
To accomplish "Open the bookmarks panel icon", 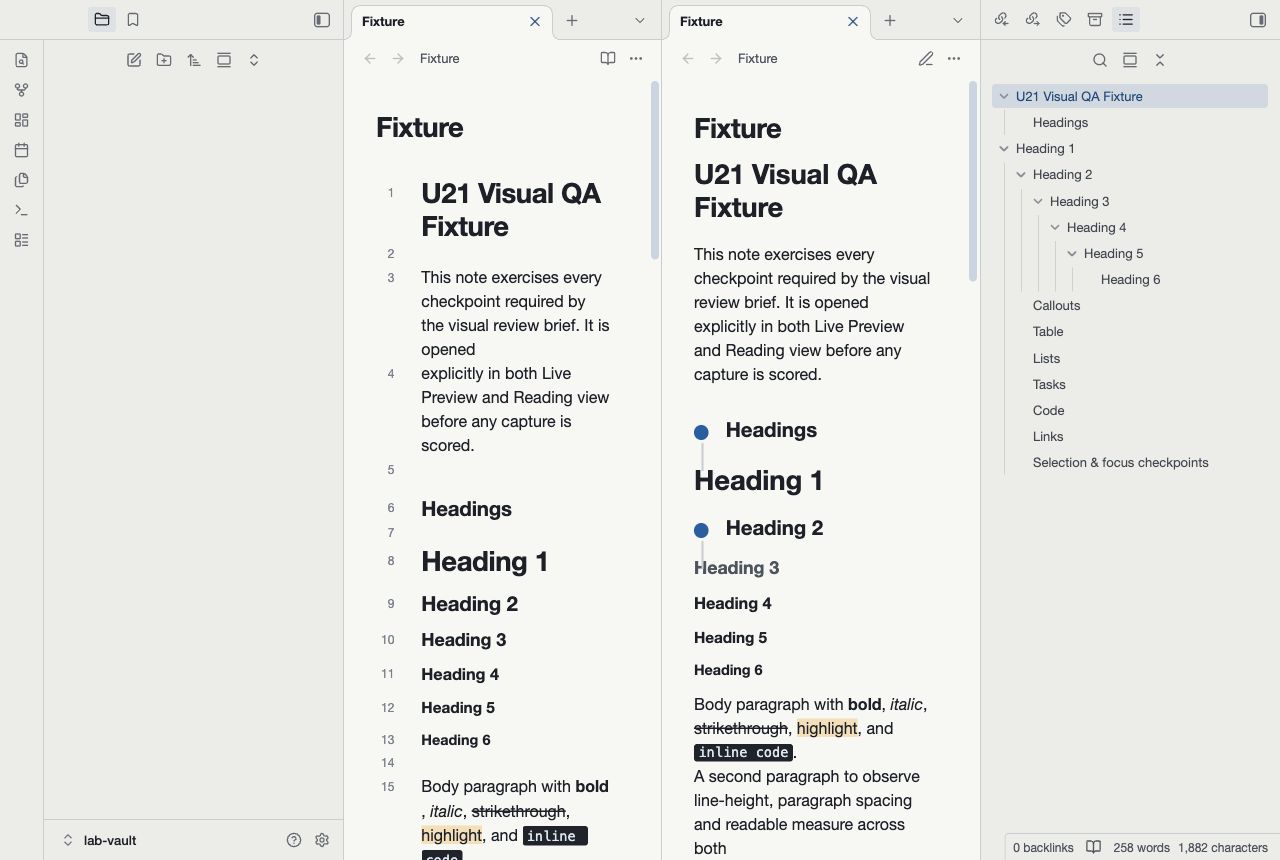I will click(x=133, y=20).
